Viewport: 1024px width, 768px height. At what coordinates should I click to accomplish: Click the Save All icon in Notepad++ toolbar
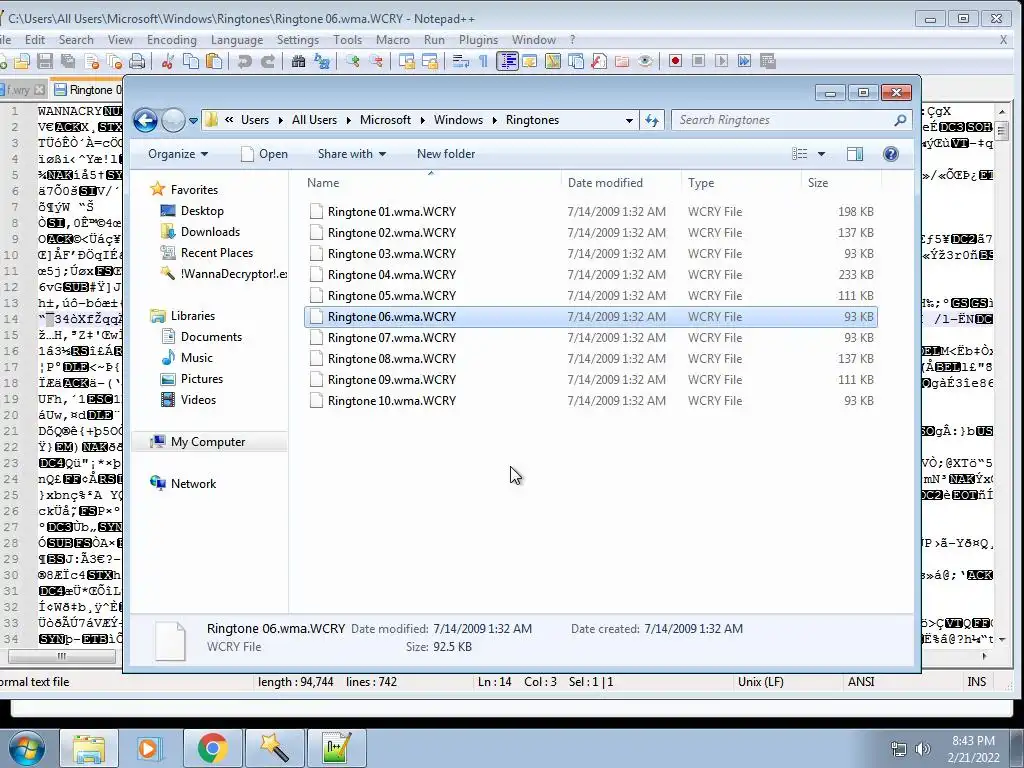point(68,61)
